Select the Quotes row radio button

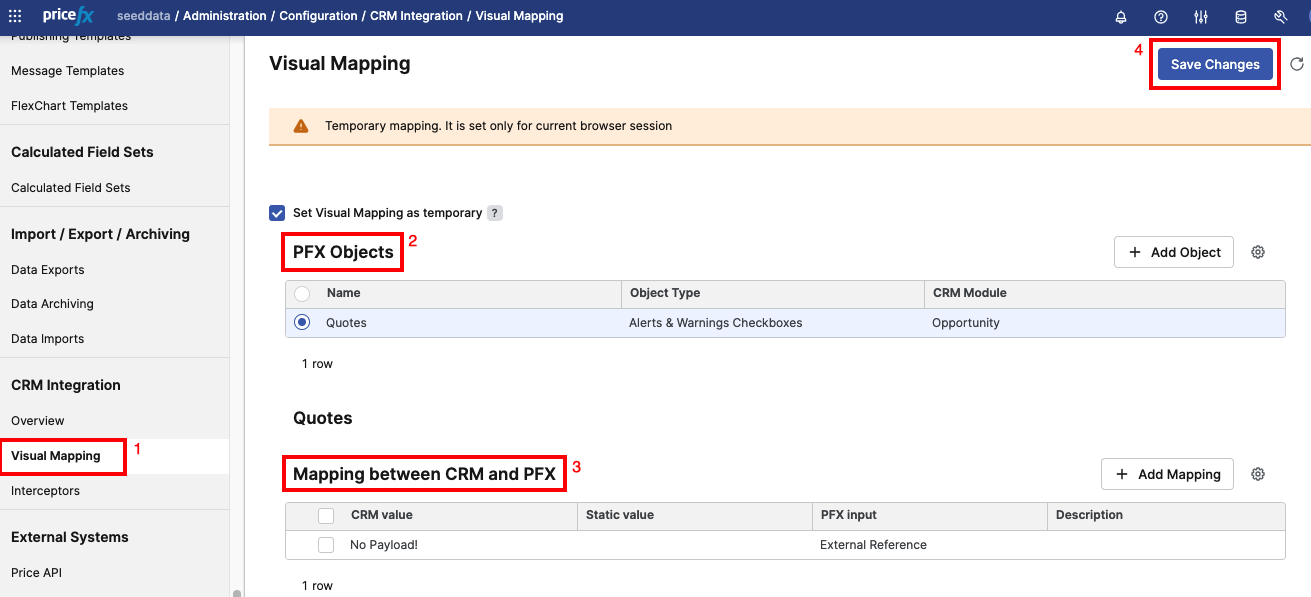pyautogui.click(x=302, y=322)
